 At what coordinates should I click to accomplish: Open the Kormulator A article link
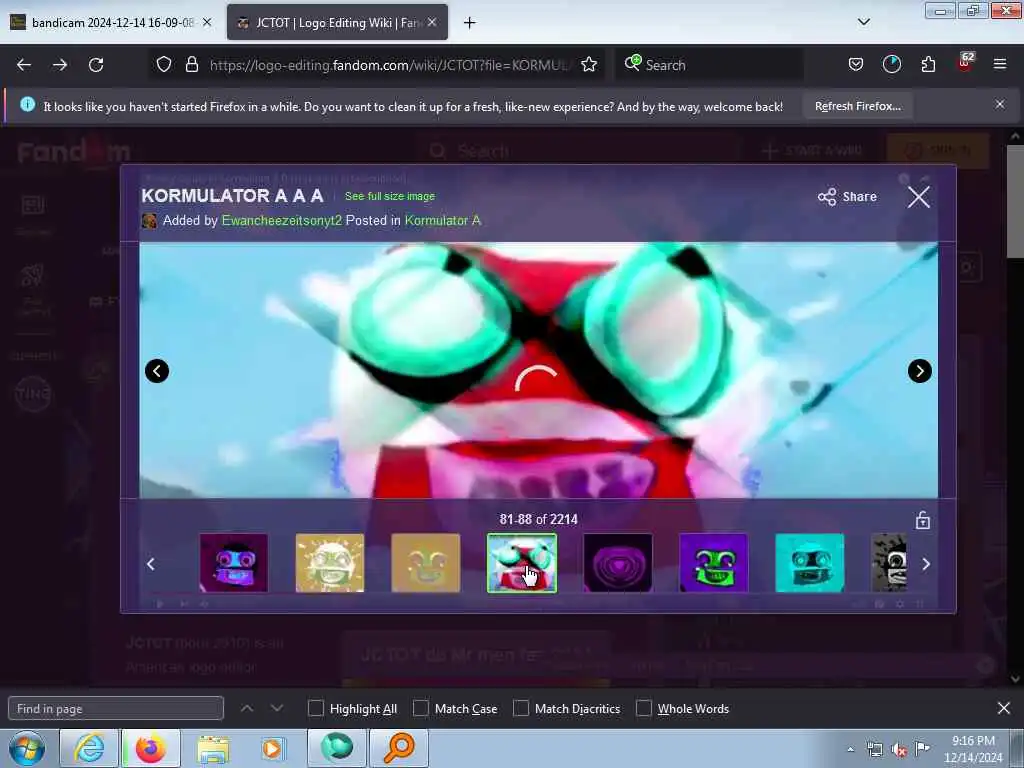click(443, 221)
